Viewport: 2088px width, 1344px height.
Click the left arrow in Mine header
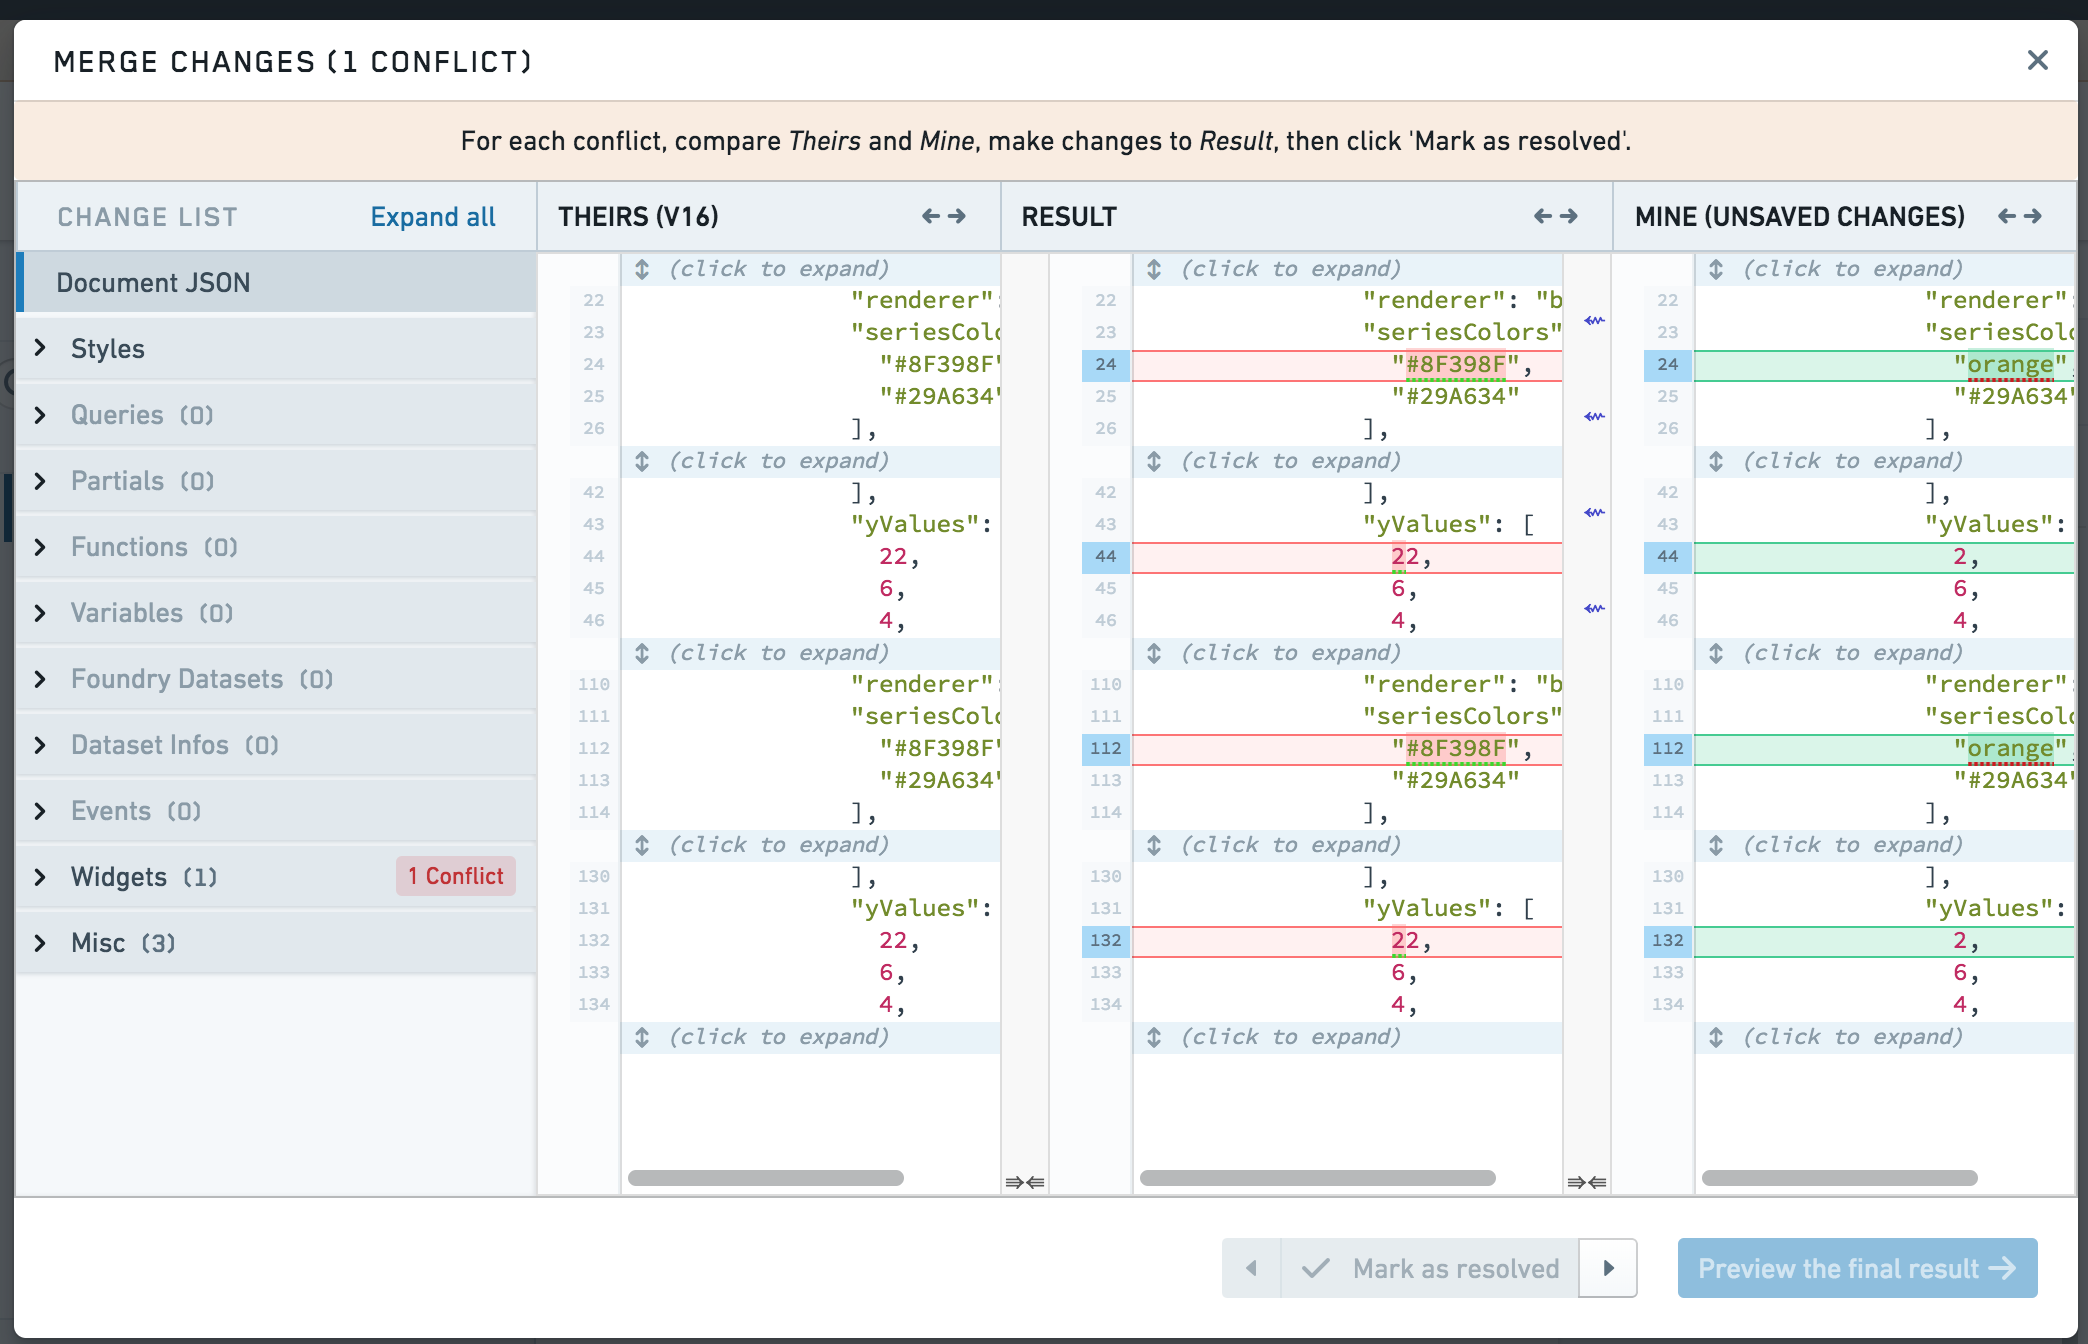2007,216
